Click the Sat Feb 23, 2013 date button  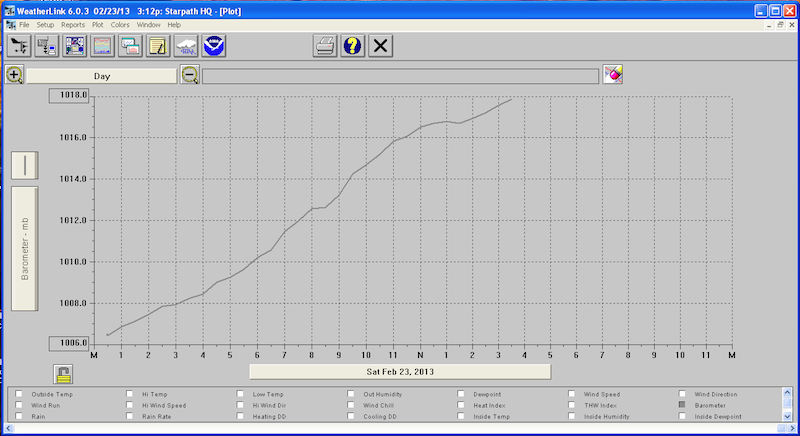pyautogui.click(x=400, y=372)
